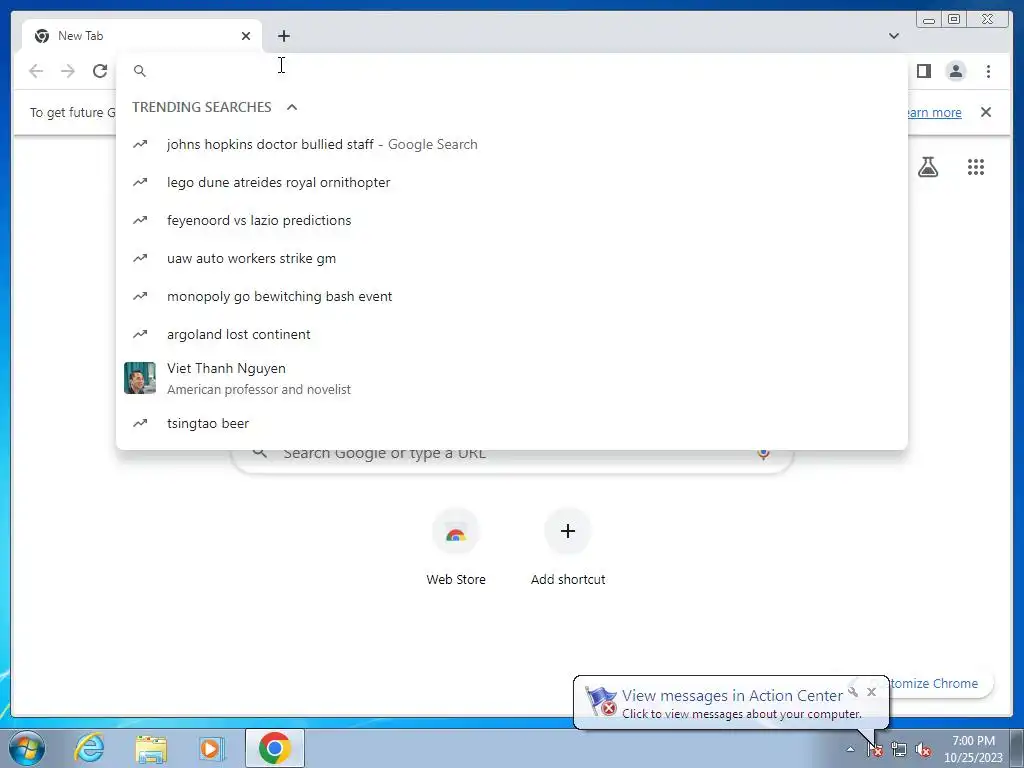Open Chrome's three-dot menu
The image size is (1024, 768).
988,71
